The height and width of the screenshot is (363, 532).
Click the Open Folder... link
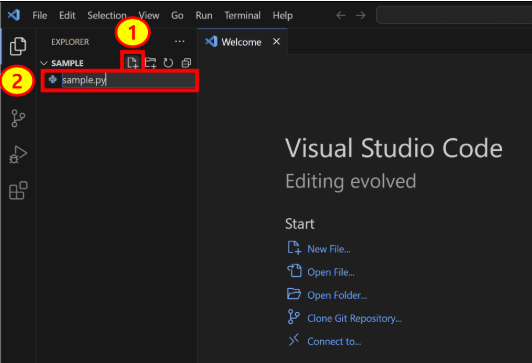(x=337, y=295)
